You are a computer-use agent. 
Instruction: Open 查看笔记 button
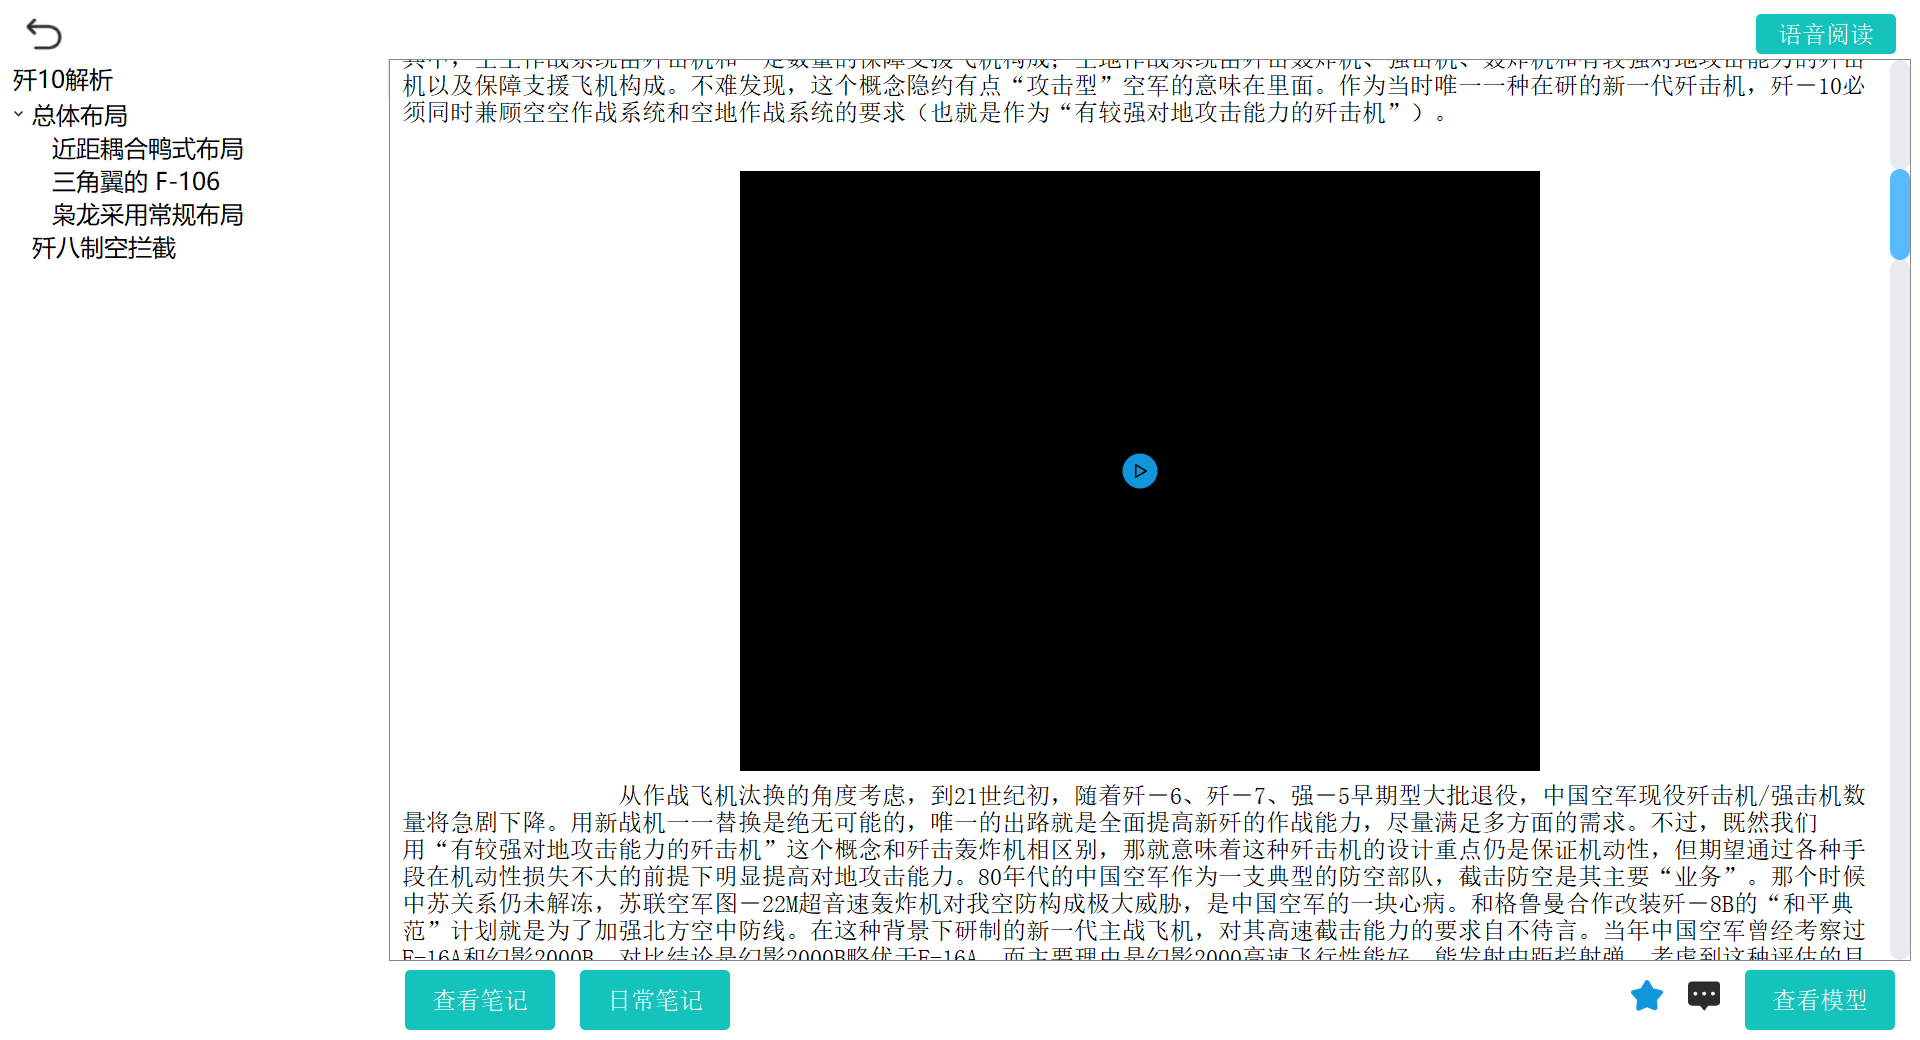click(x=480, y=1000)
